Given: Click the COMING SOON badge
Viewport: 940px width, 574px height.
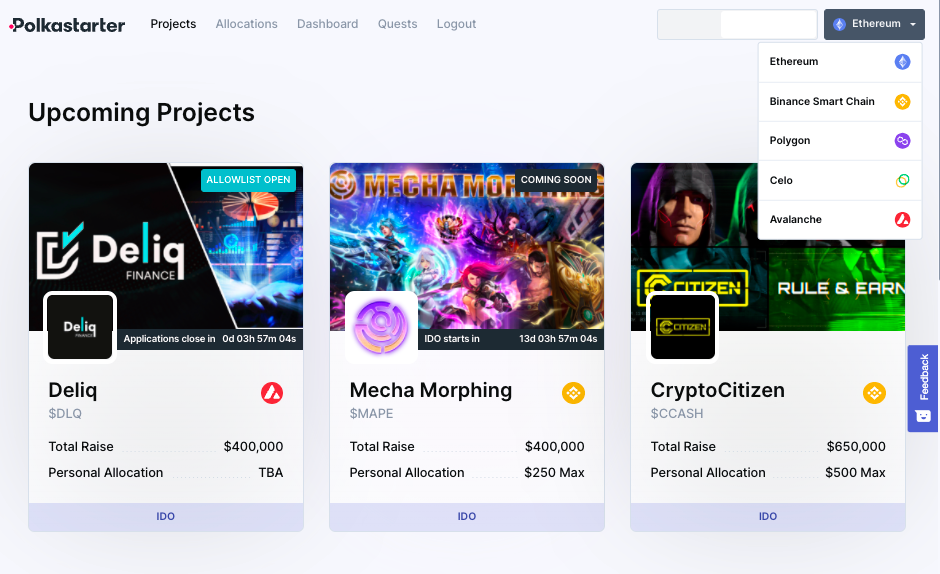Looking at the screenshot, I should [556, 180].
